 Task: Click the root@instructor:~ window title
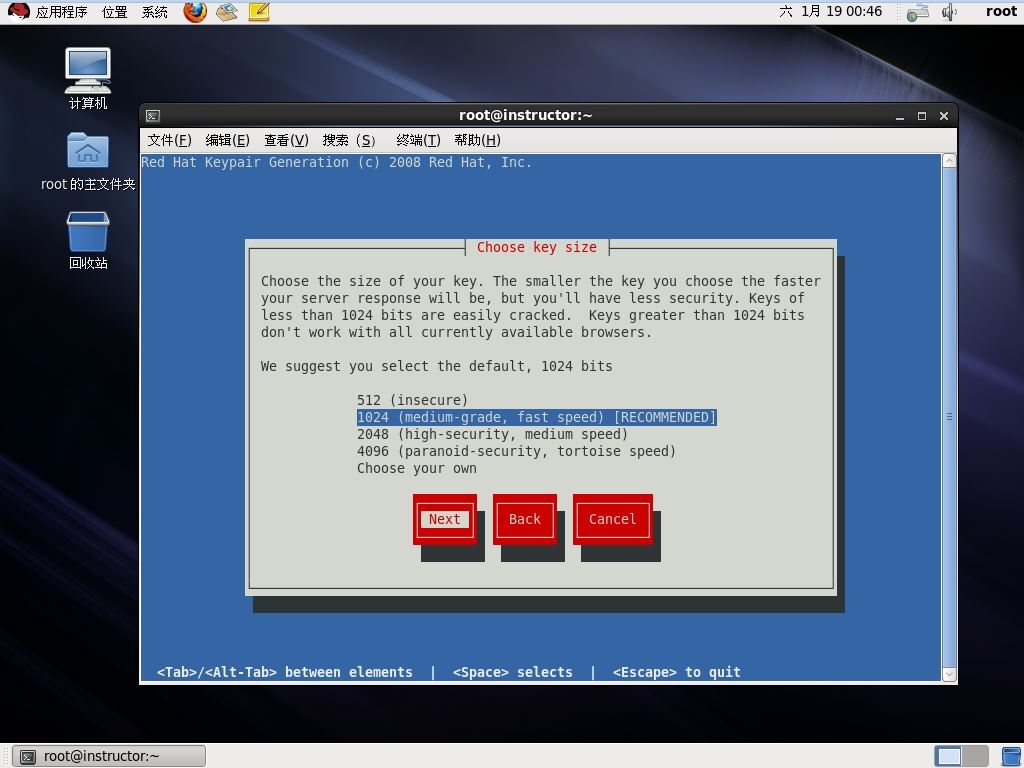point(526,116)
